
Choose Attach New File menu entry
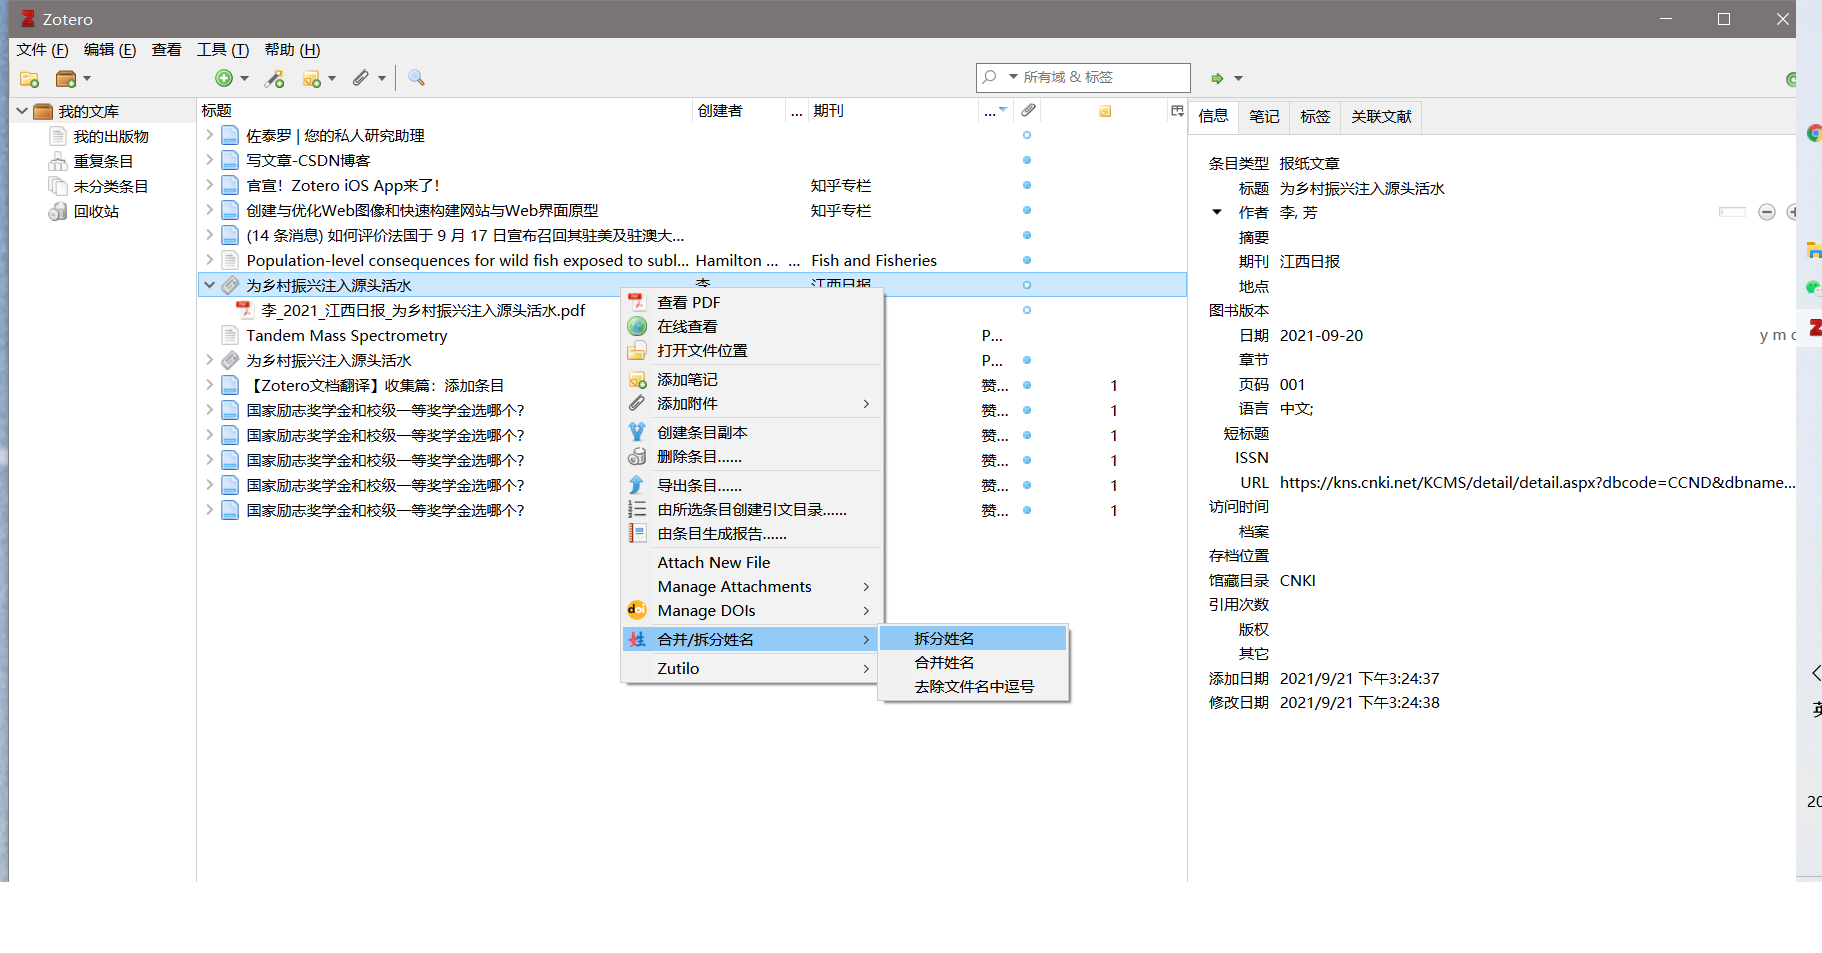pos(752,562)
